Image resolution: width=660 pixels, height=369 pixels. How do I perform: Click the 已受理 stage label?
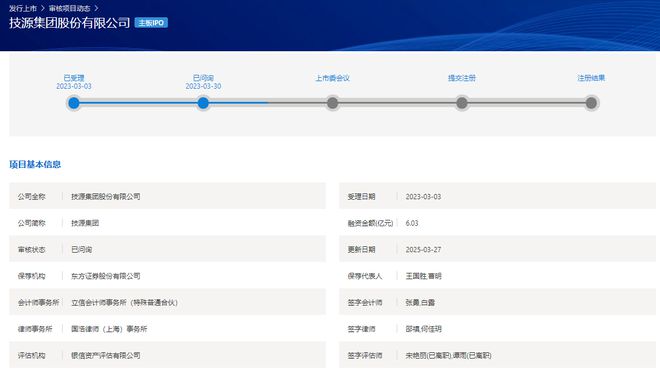pos(74,78)
